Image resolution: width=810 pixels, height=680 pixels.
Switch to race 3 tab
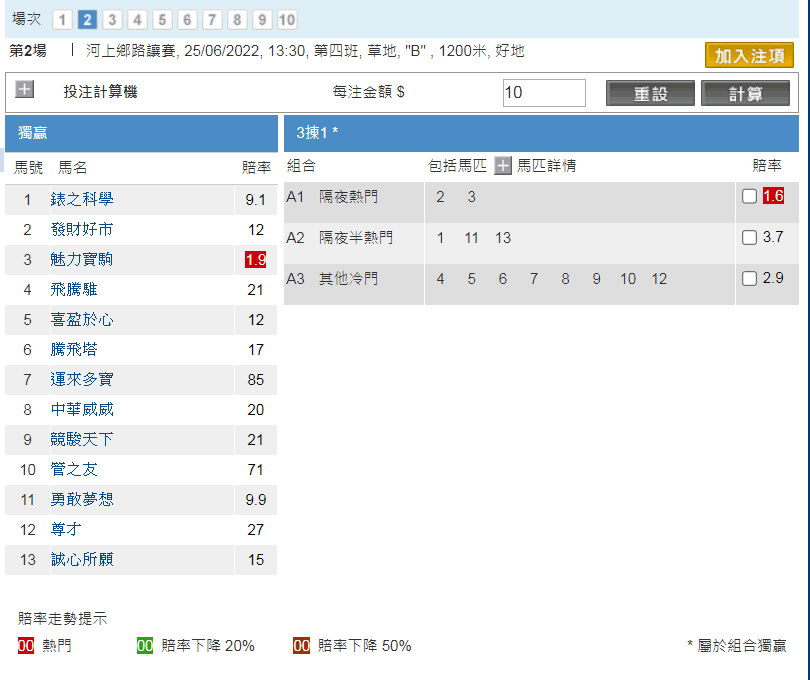pyautogui.click(x=112, y=20)
